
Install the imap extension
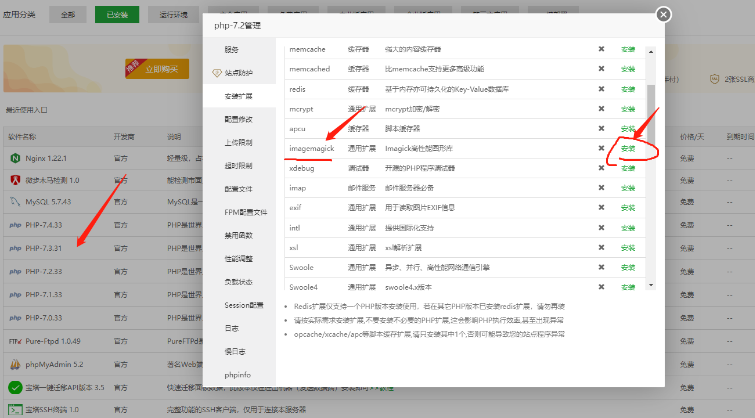point(628,188)
